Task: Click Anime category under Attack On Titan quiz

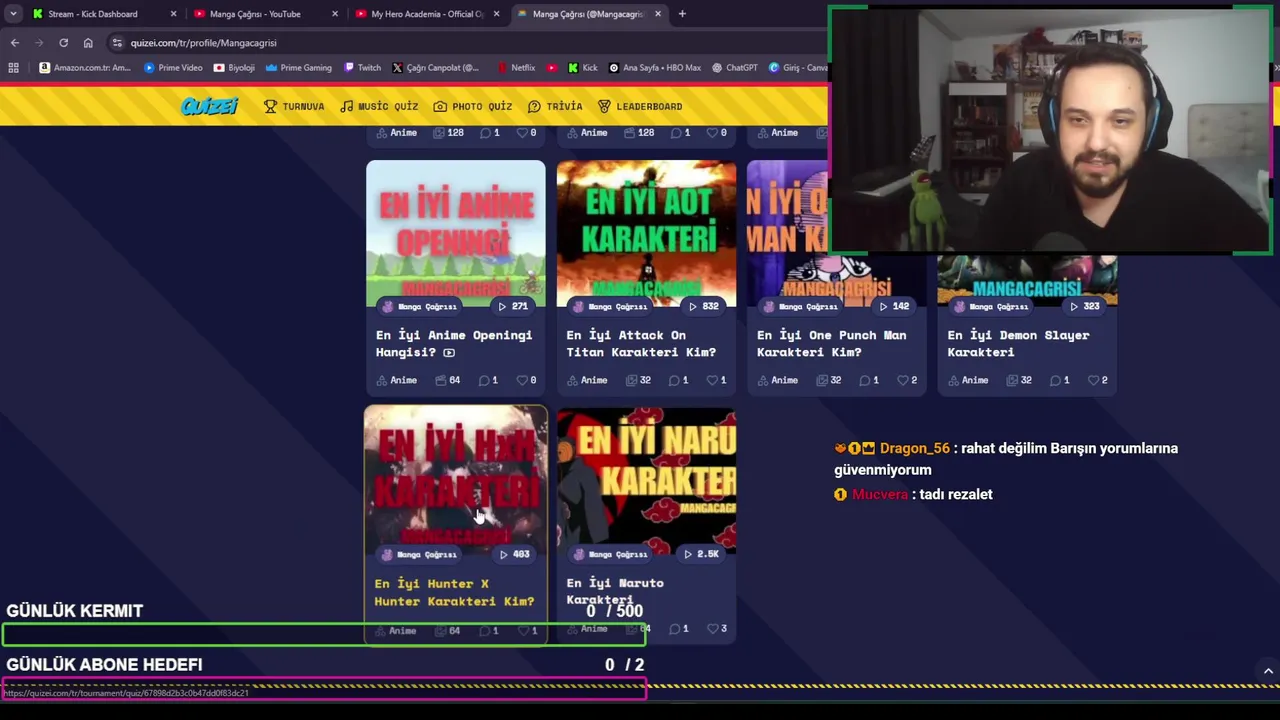Action: click(x=587, y=380)
